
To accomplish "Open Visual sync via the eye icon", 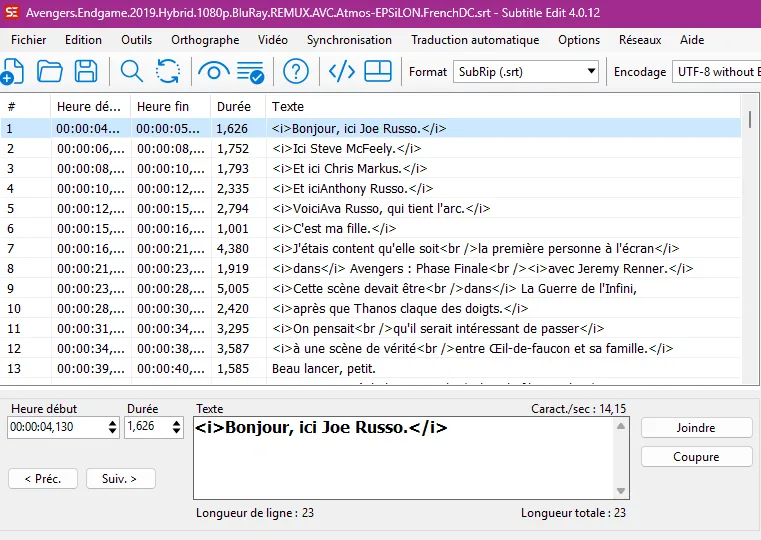I will click(x=214, y=71).
